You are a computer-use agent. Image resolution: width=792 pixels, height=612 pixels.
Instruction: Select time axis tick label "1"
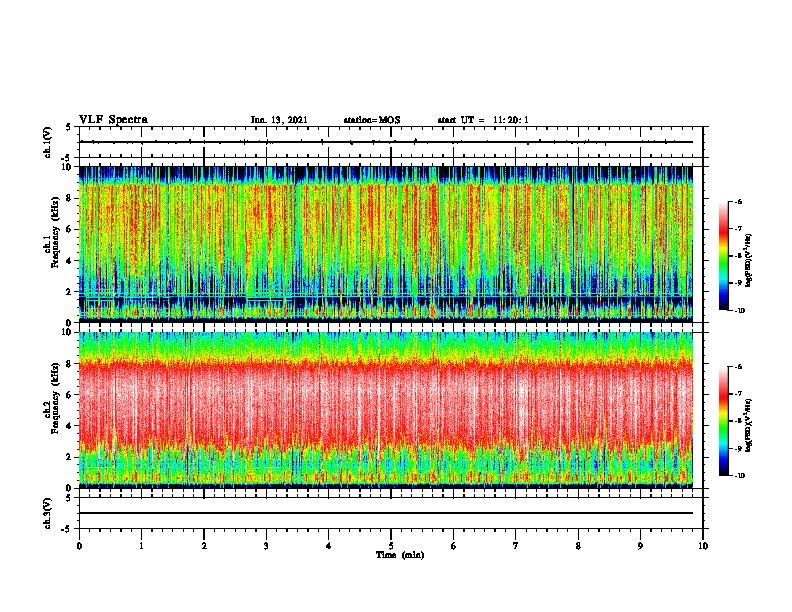coord(141,546)
